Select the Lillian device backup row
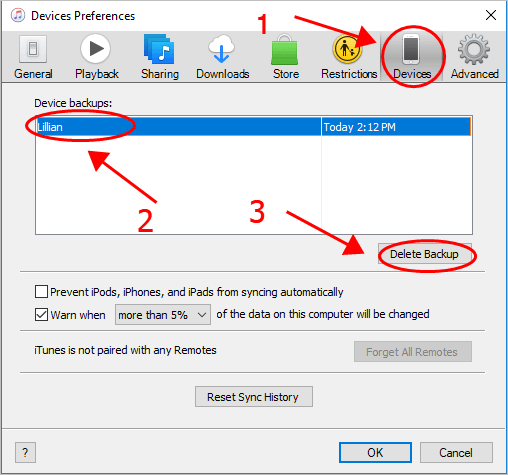Screen dimensions: 508x475 click(253, 127)
